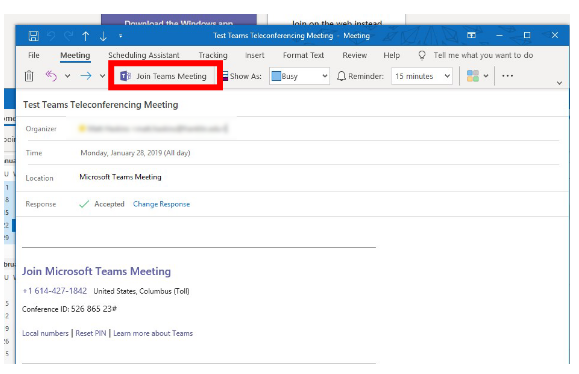Go to next item with down arrow
The height and width of the screenshot is (374, 579).
click(x=103, y=36)
